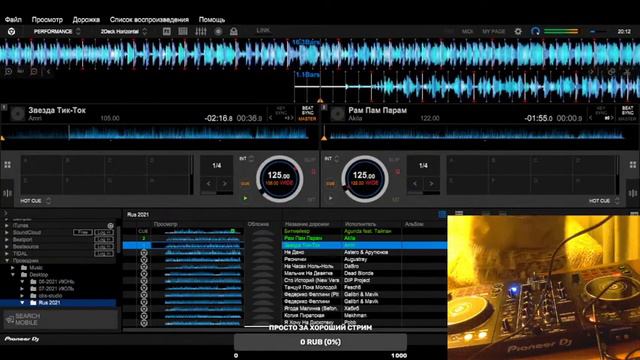
Task: Toggle BEAT SYNC on Рам Пам Парам deck
Action: [627, 111]
